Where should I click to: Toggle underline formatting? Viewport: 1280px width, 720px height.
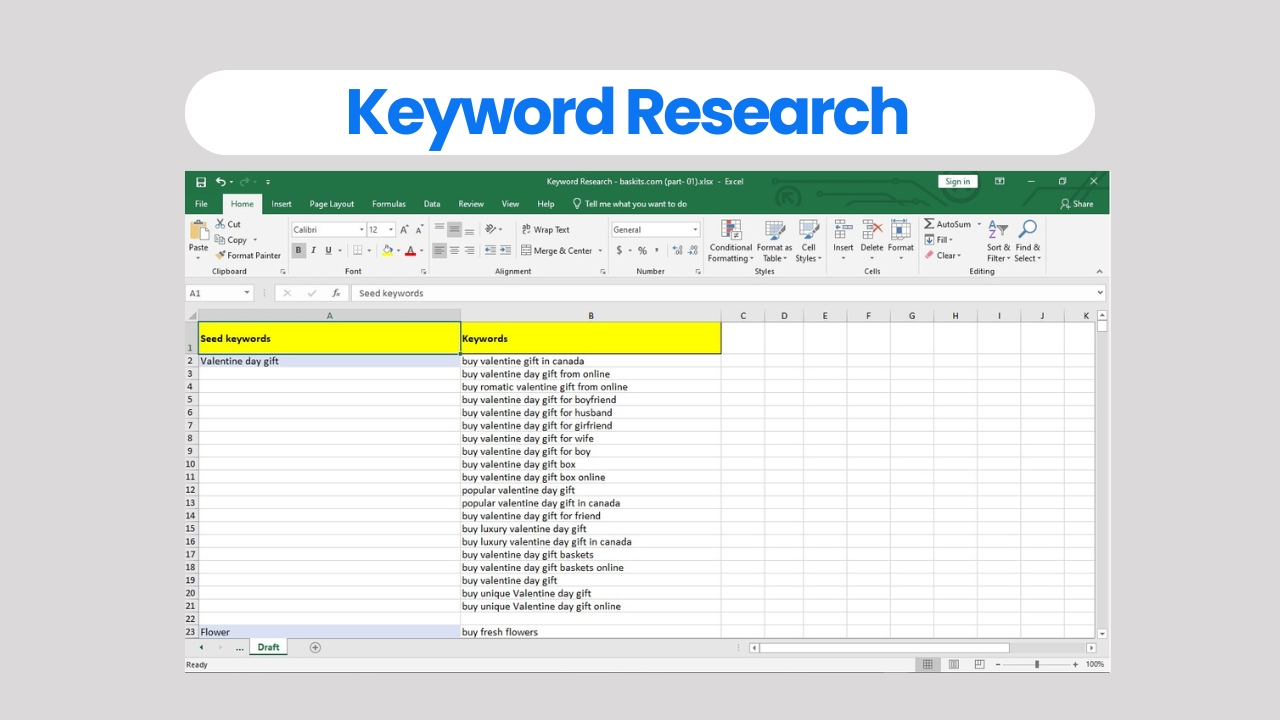(x=327, y=249)
